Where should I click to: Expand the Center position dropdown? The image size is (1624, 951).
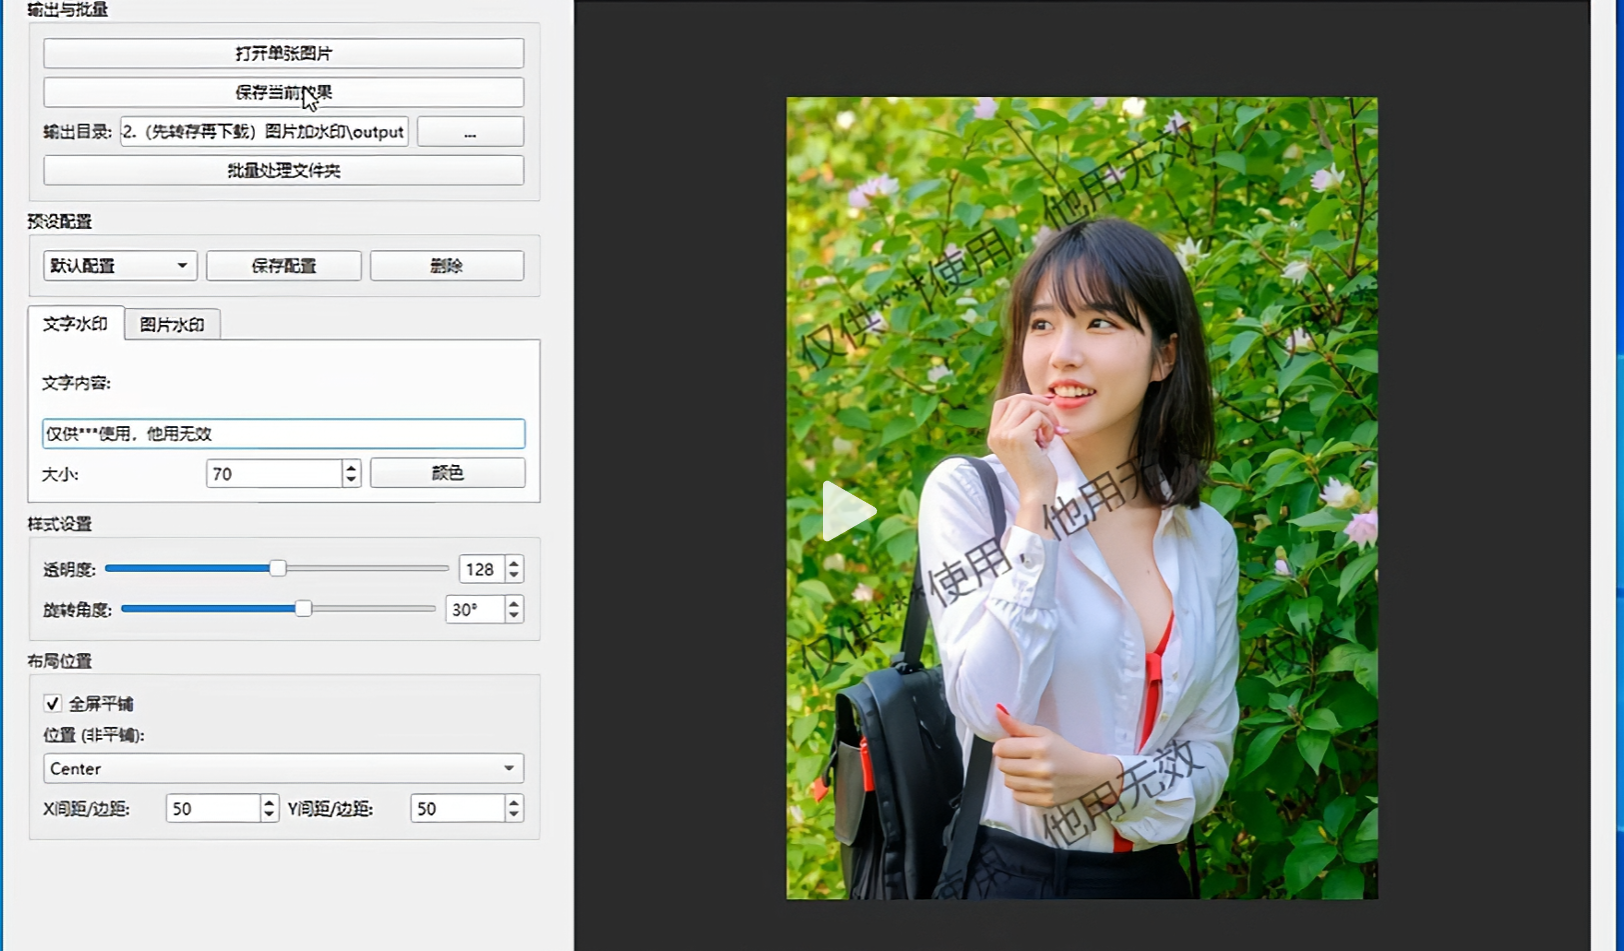click(283, 768)
